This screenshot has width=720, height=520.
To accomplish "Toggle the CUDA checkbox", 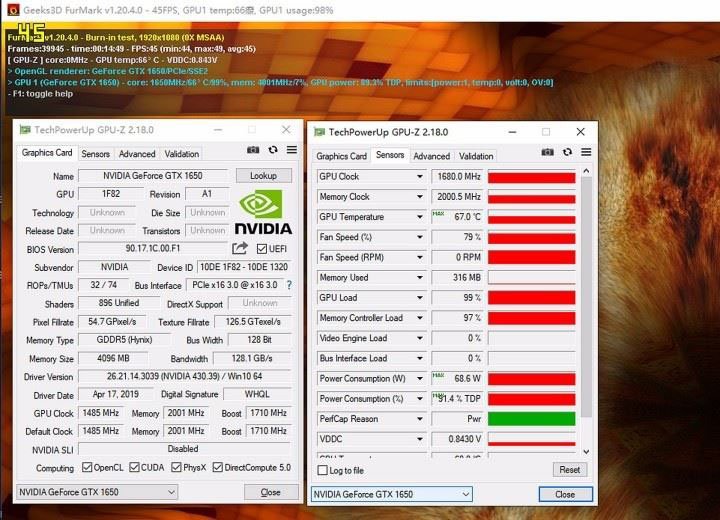I will point(134,467).
